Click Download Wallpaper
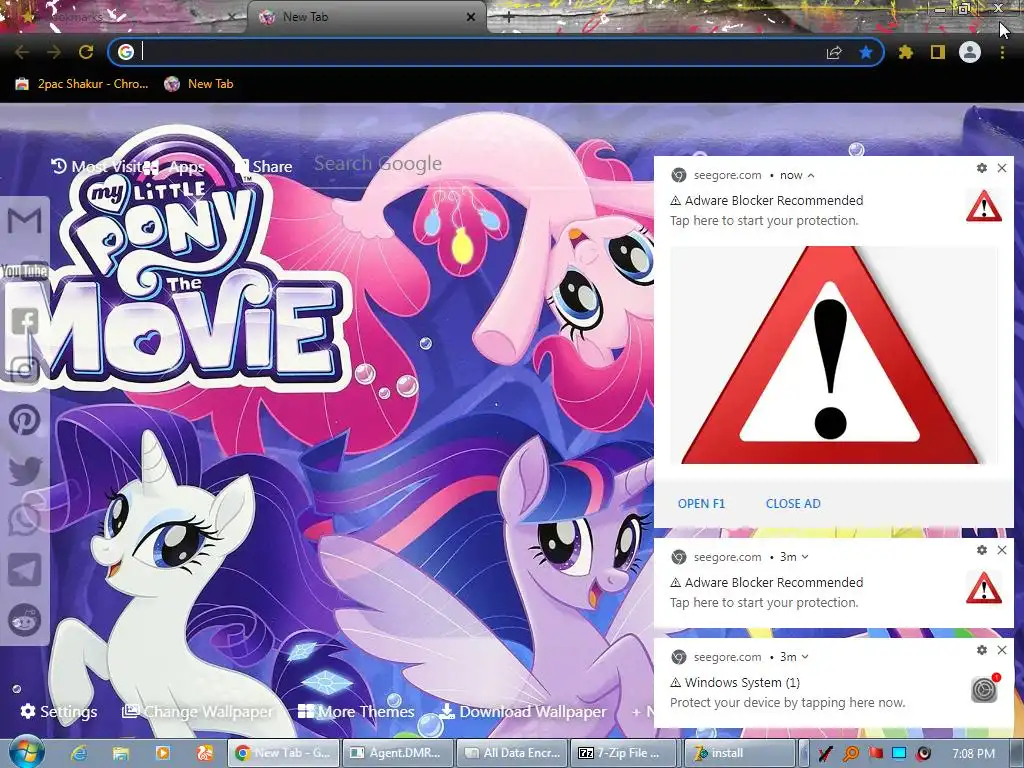This screenshot has width=1024, height=768. tap(523, 711)
